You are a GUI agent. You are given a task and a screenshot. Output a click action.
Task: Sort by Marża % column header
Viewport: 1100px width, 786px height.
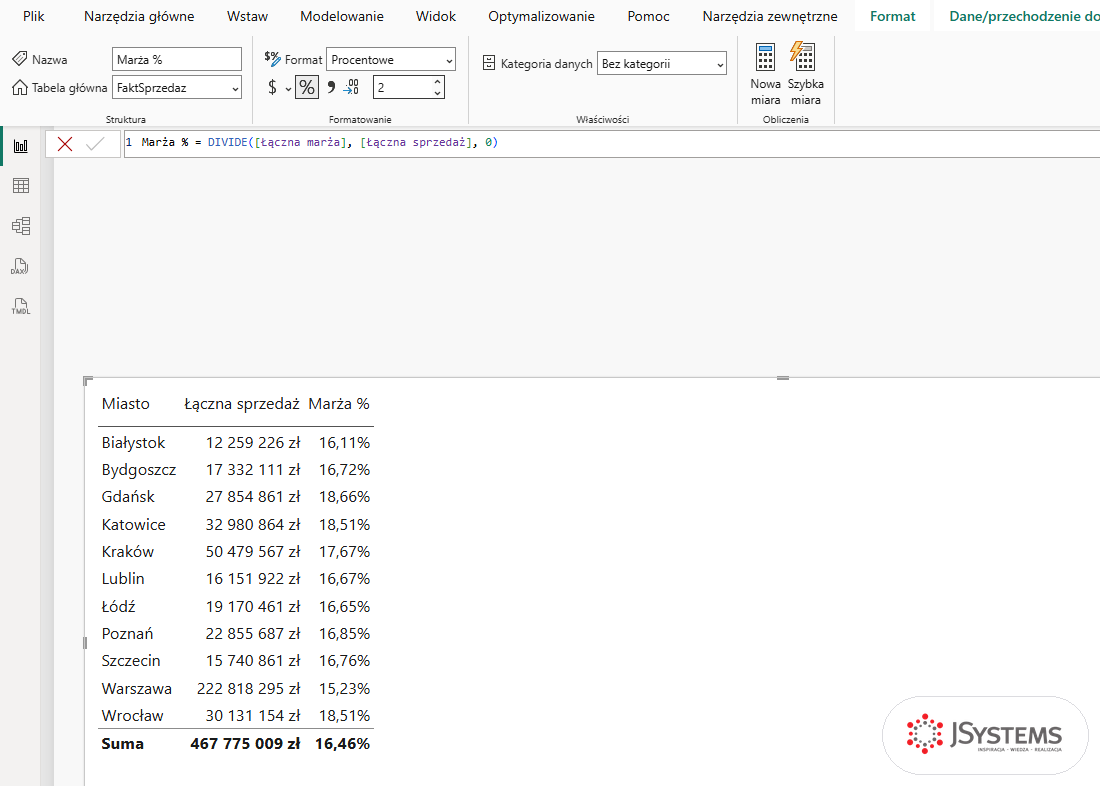(x=339, y=404)
